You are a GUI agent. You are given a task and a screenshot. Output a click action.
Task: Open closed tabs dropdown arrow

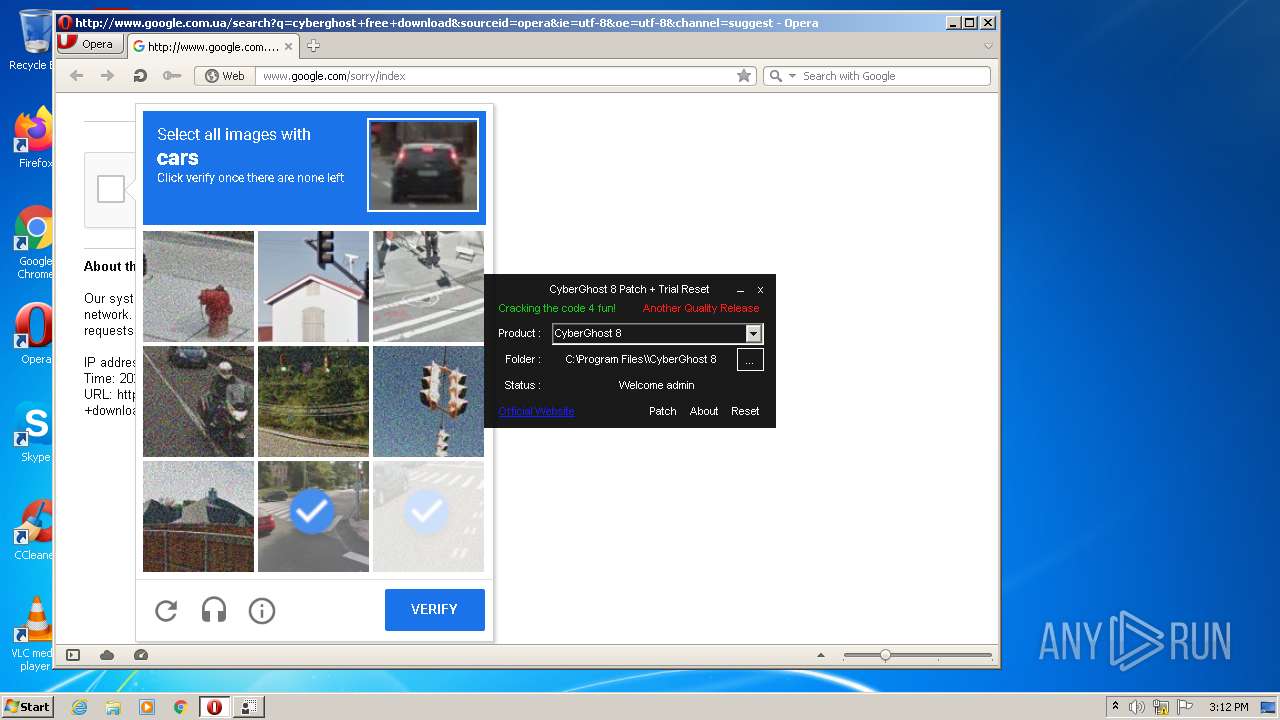(988, 46)
